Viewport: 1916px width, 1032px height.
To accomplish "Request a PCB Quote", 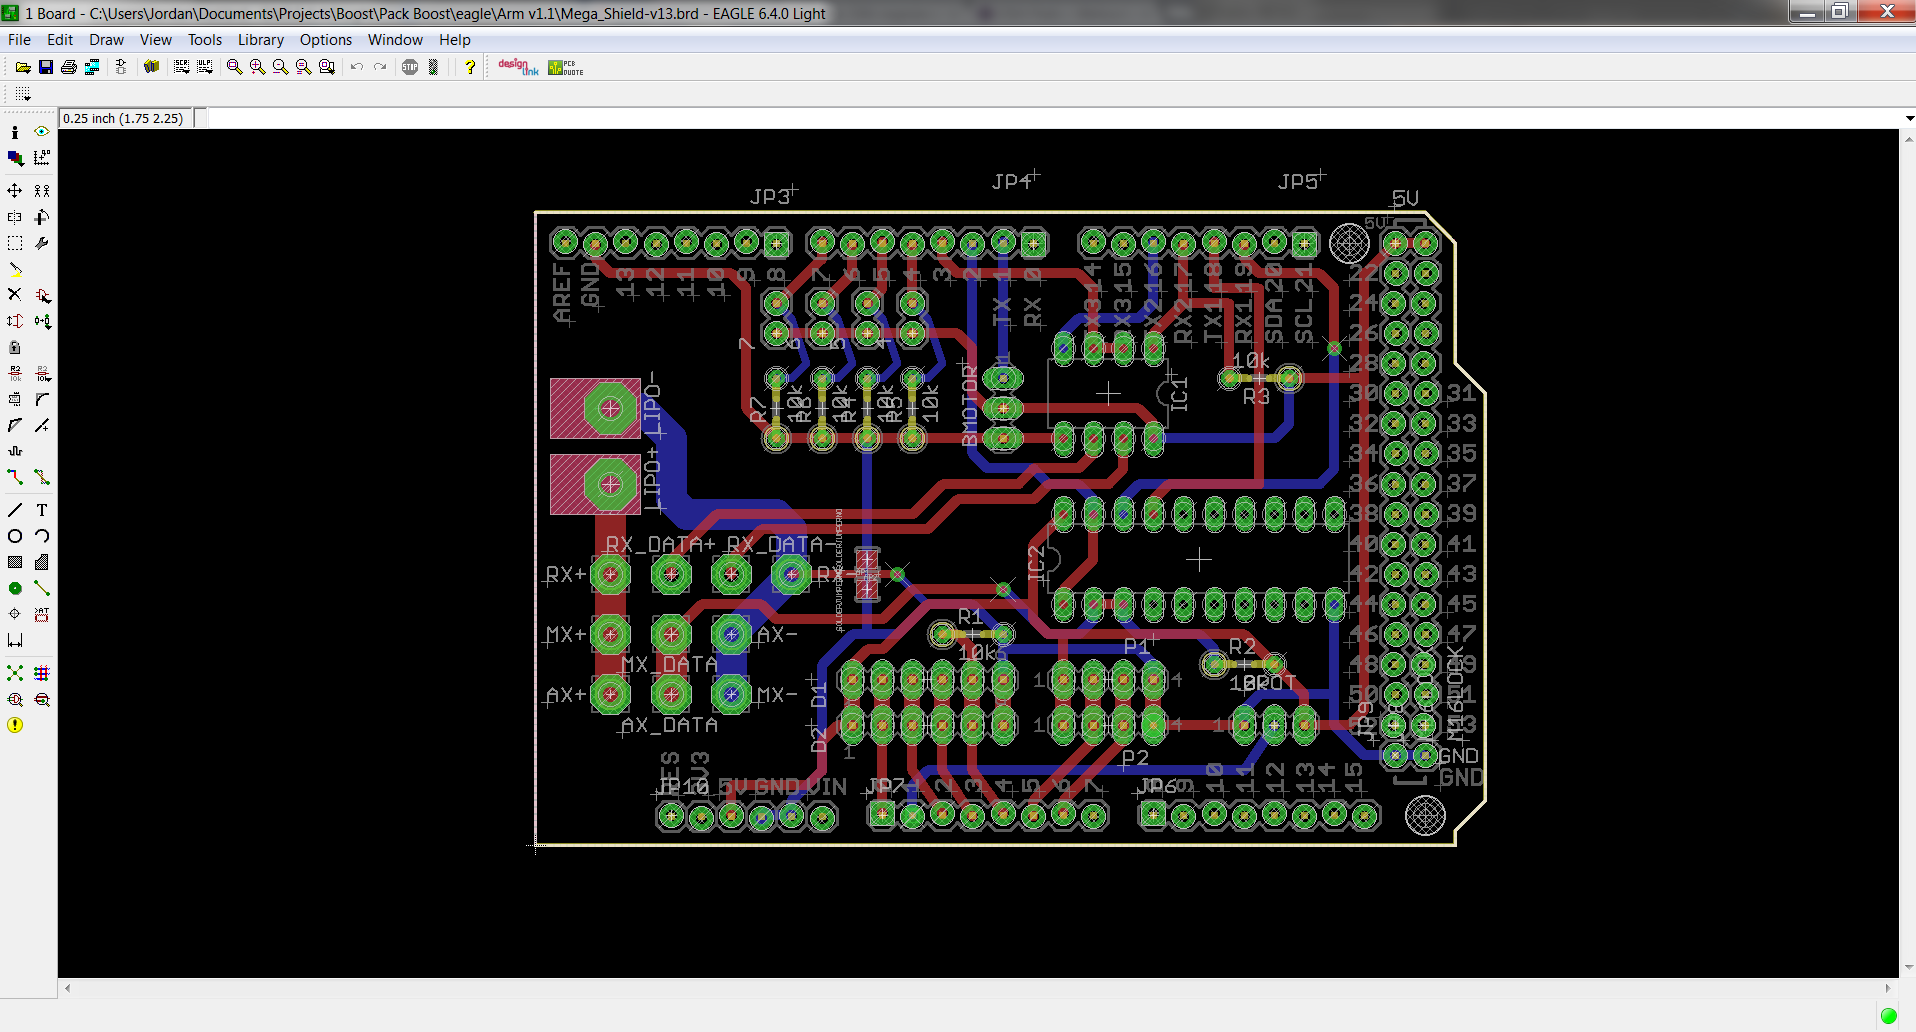I will click(x=564, y=66).
